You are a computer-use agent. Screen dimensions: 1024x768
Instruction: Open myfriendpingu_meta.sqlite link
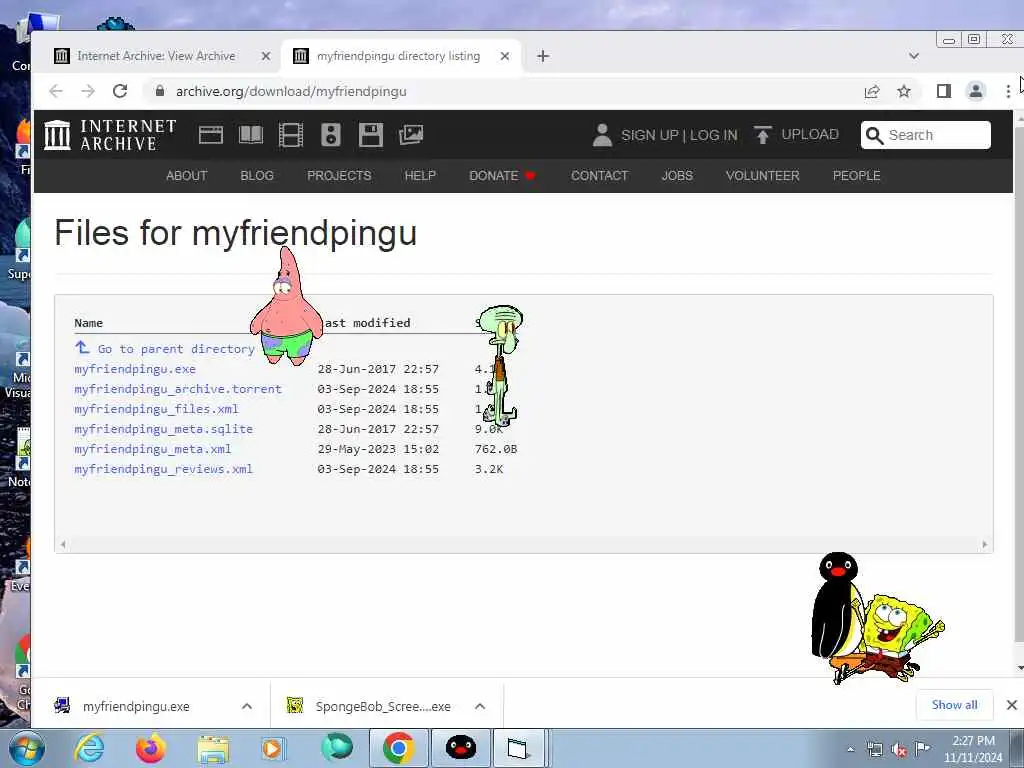point(163,429)
